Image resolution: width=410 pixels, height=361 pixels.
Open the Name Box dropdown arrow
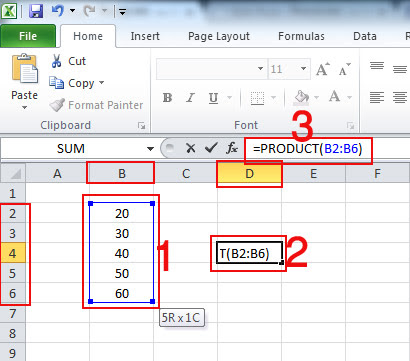[150, 149]
